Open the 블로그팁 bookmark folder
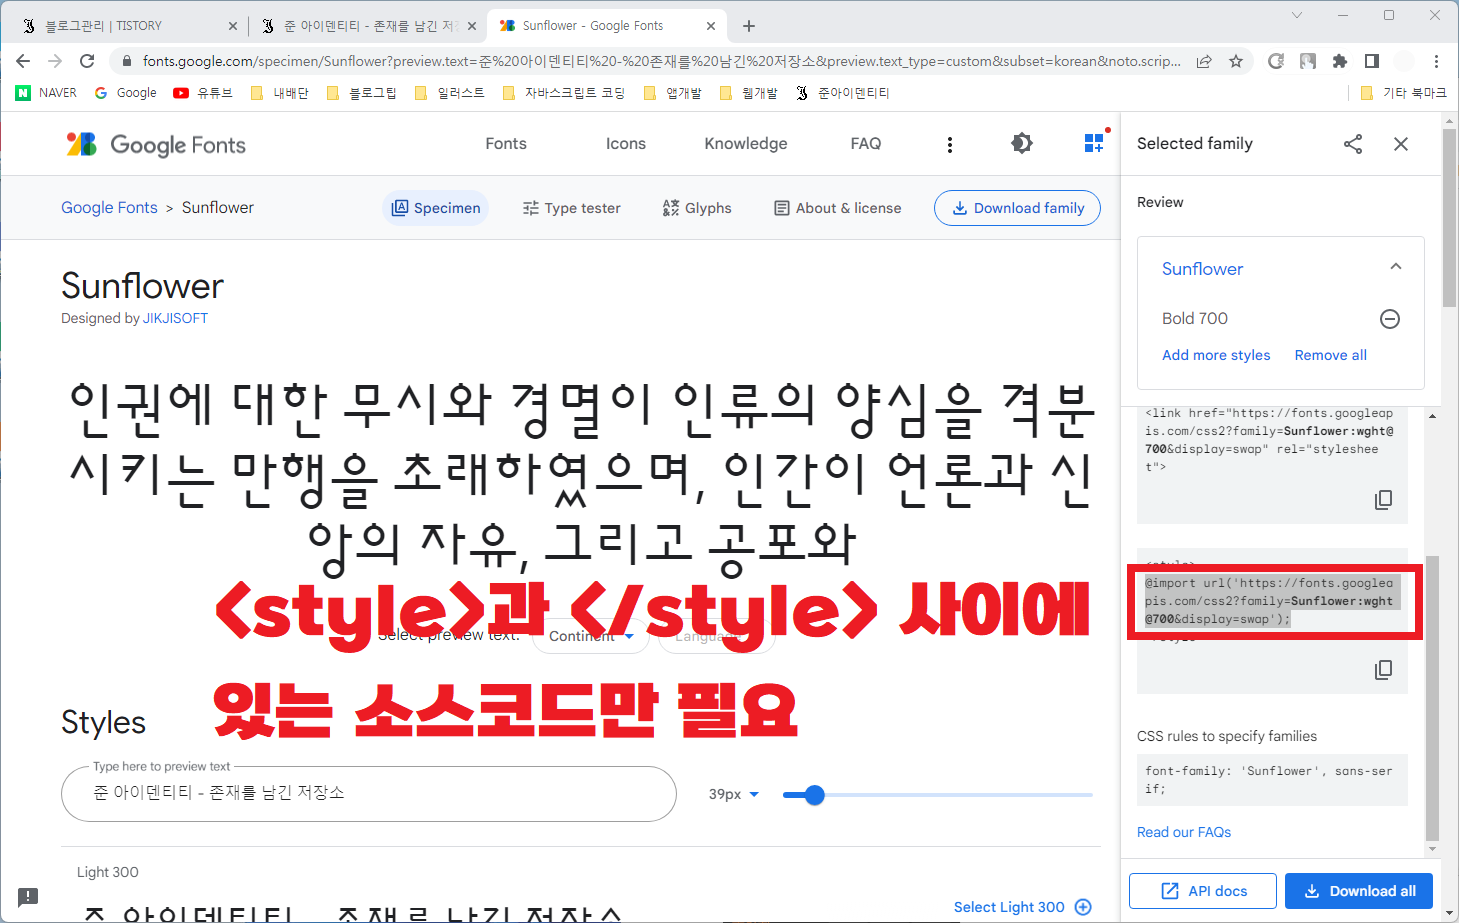Viewport: 1459px width, 923px height. point(361,93)
